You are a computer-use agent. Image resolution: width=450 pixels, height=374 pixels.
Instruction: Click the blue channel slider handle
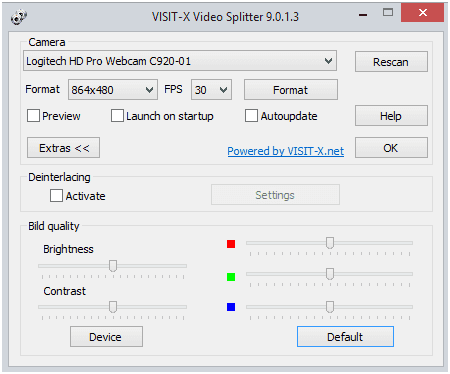coord(330,307)
